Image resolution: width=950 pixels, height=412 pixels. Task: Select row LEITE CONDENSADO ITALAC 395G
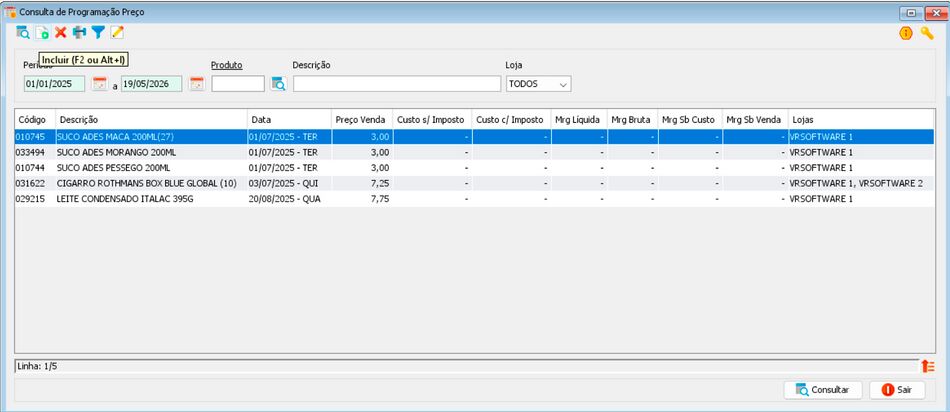coord(474,199)
